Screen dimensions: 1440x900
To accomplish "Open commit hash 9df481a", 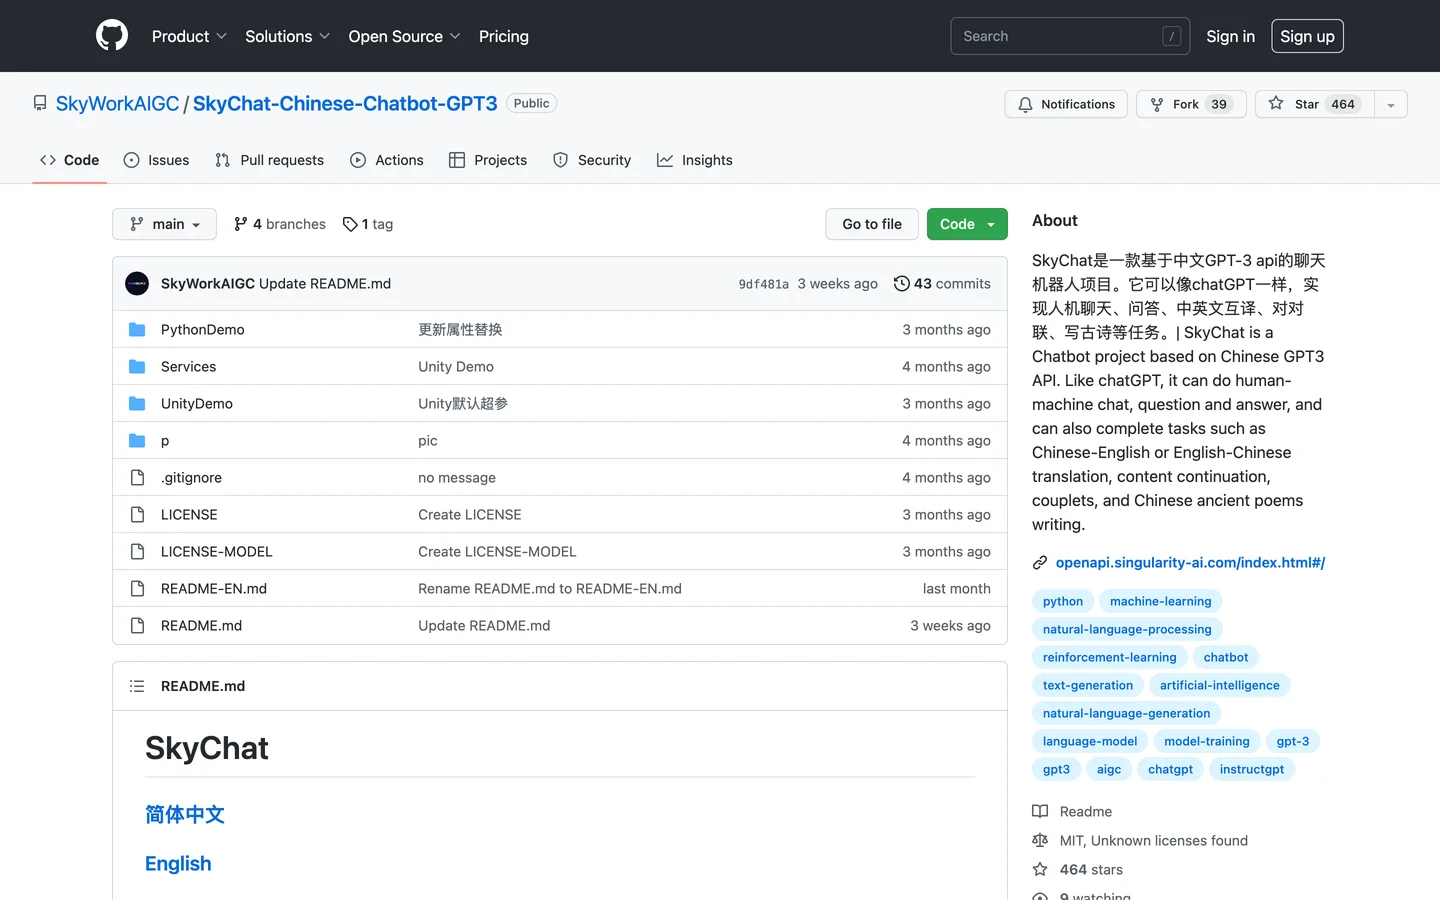I will pos(764,284).
